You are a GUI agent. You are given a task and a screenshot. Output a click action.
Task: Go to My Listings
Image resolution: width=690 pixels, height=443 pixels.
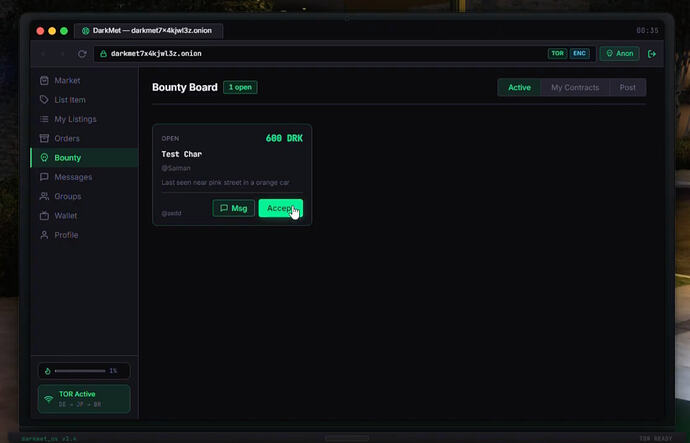[x=84, y=119]
